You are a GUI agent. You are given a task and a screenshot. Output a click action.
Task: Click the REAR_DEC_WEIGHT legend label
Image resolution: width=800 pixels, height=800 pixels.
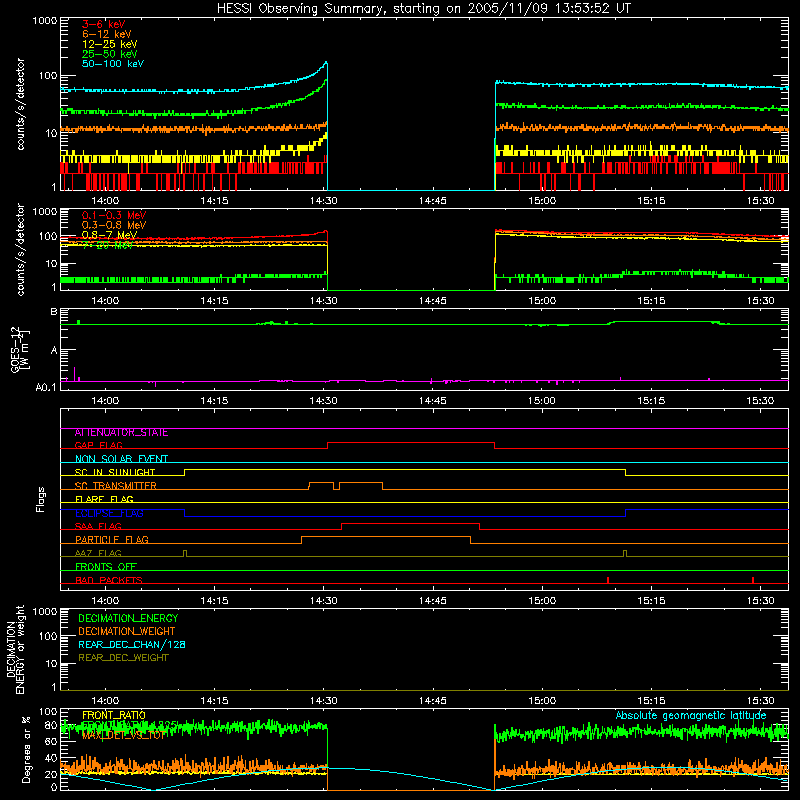point(123,658)
